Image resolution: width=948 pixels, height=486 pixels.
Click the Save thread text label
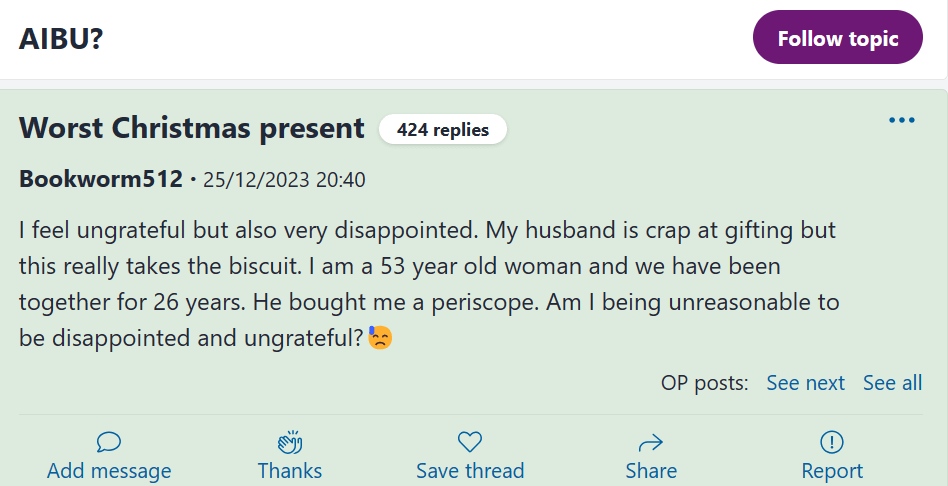[x=470, y=470]
